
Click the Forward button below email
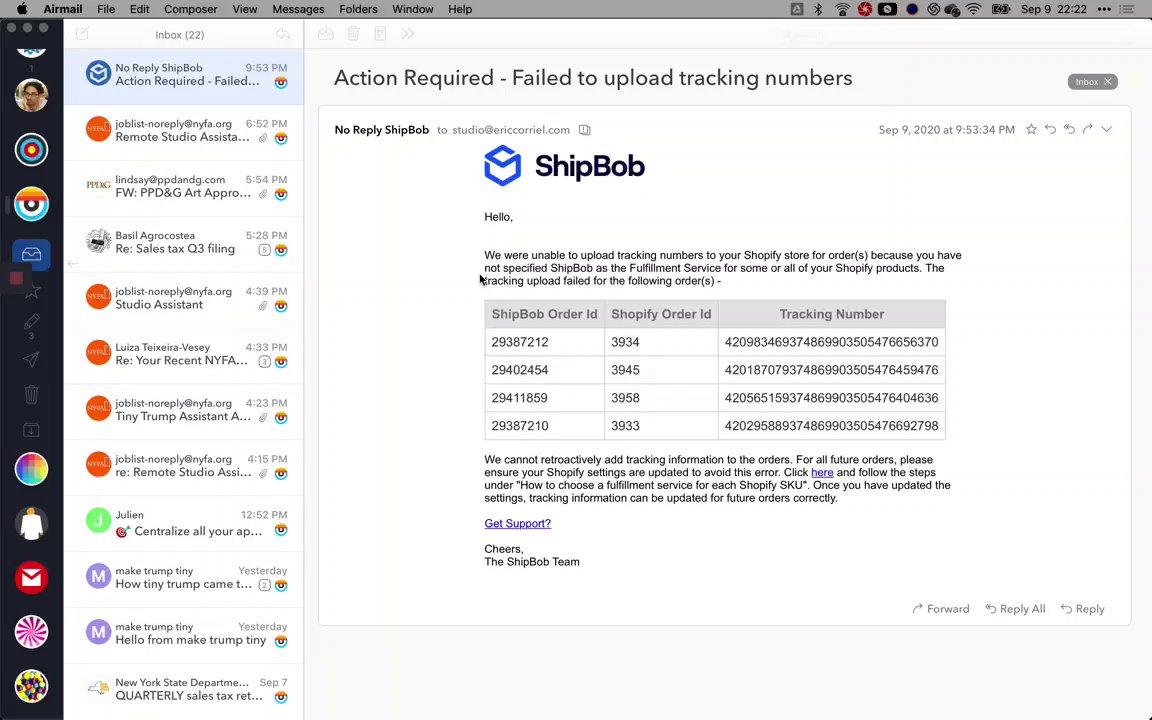tap(941, 608)
